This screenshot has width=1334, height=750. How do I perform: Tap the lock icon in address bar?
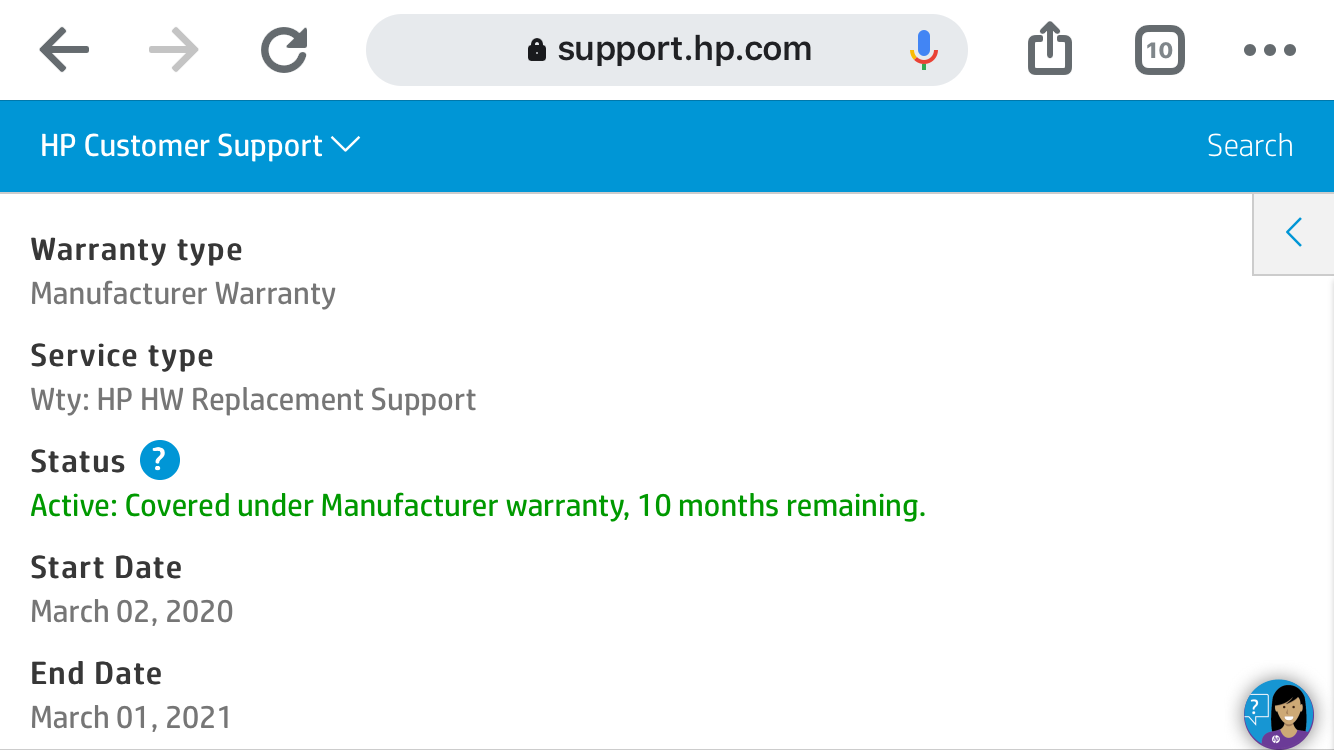point(537,50)
